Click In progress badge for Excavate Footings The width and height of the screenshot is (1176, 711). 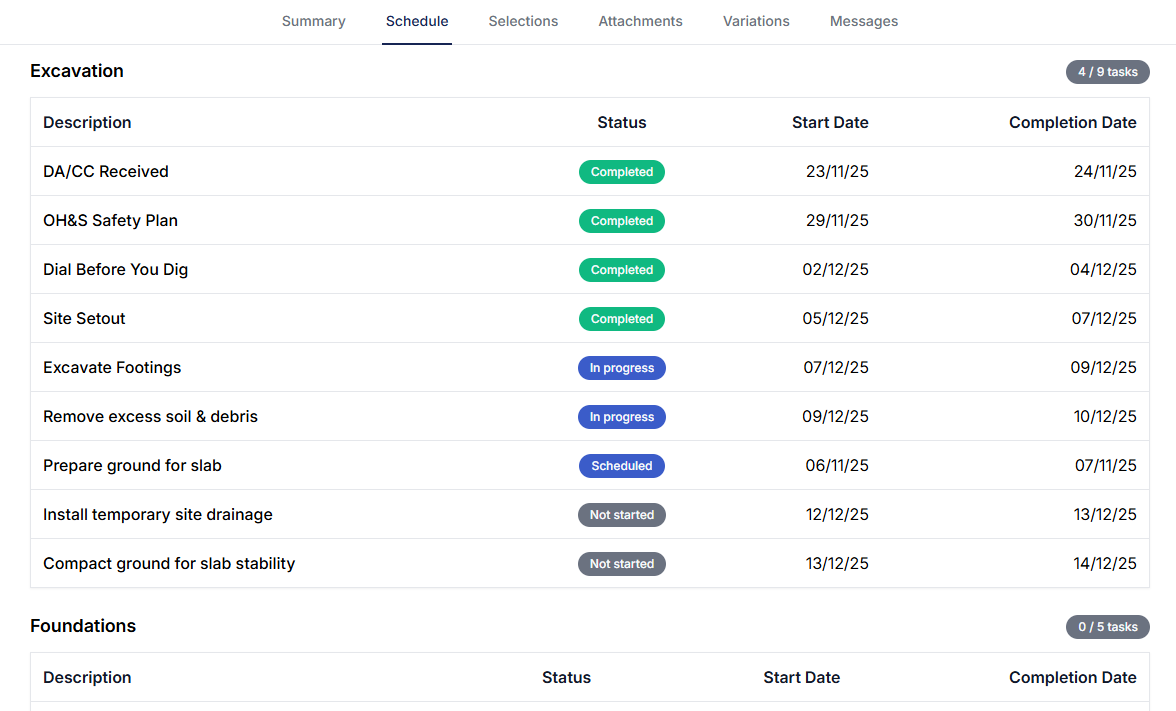(x=621, y=368)
